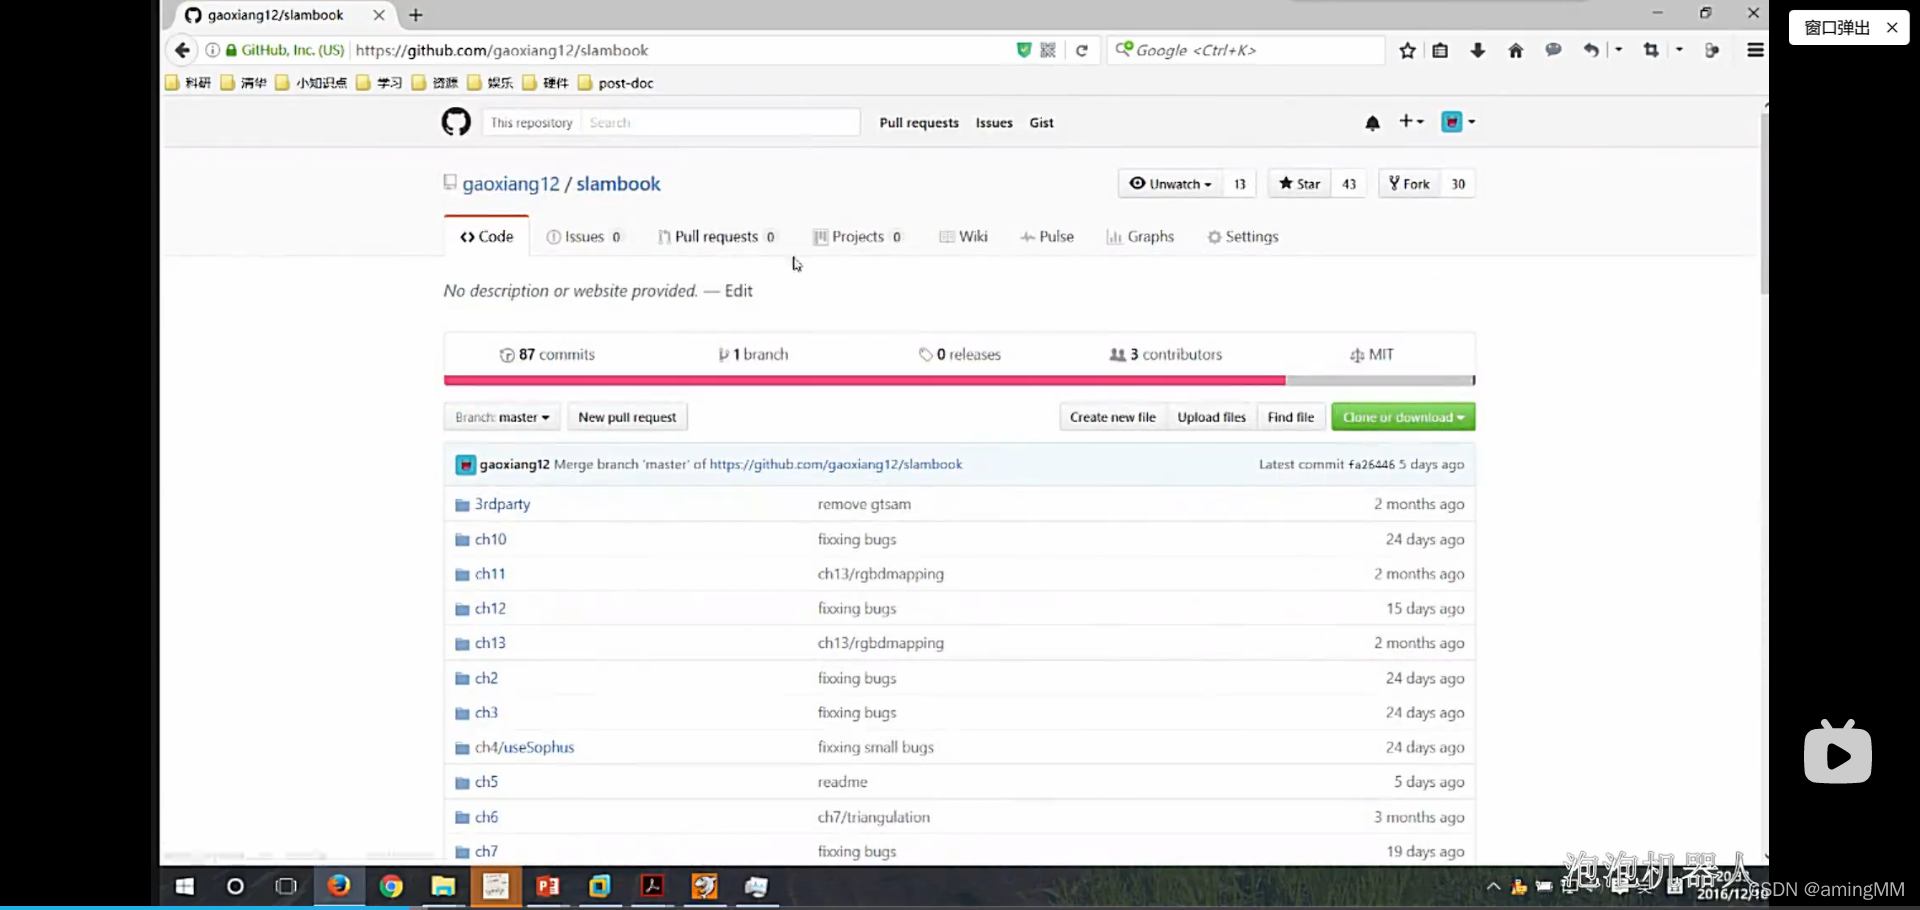This screenshot has width=1920, height=910.
Task: Click the gaoxiang12 owner link
Action: point(511,184)
